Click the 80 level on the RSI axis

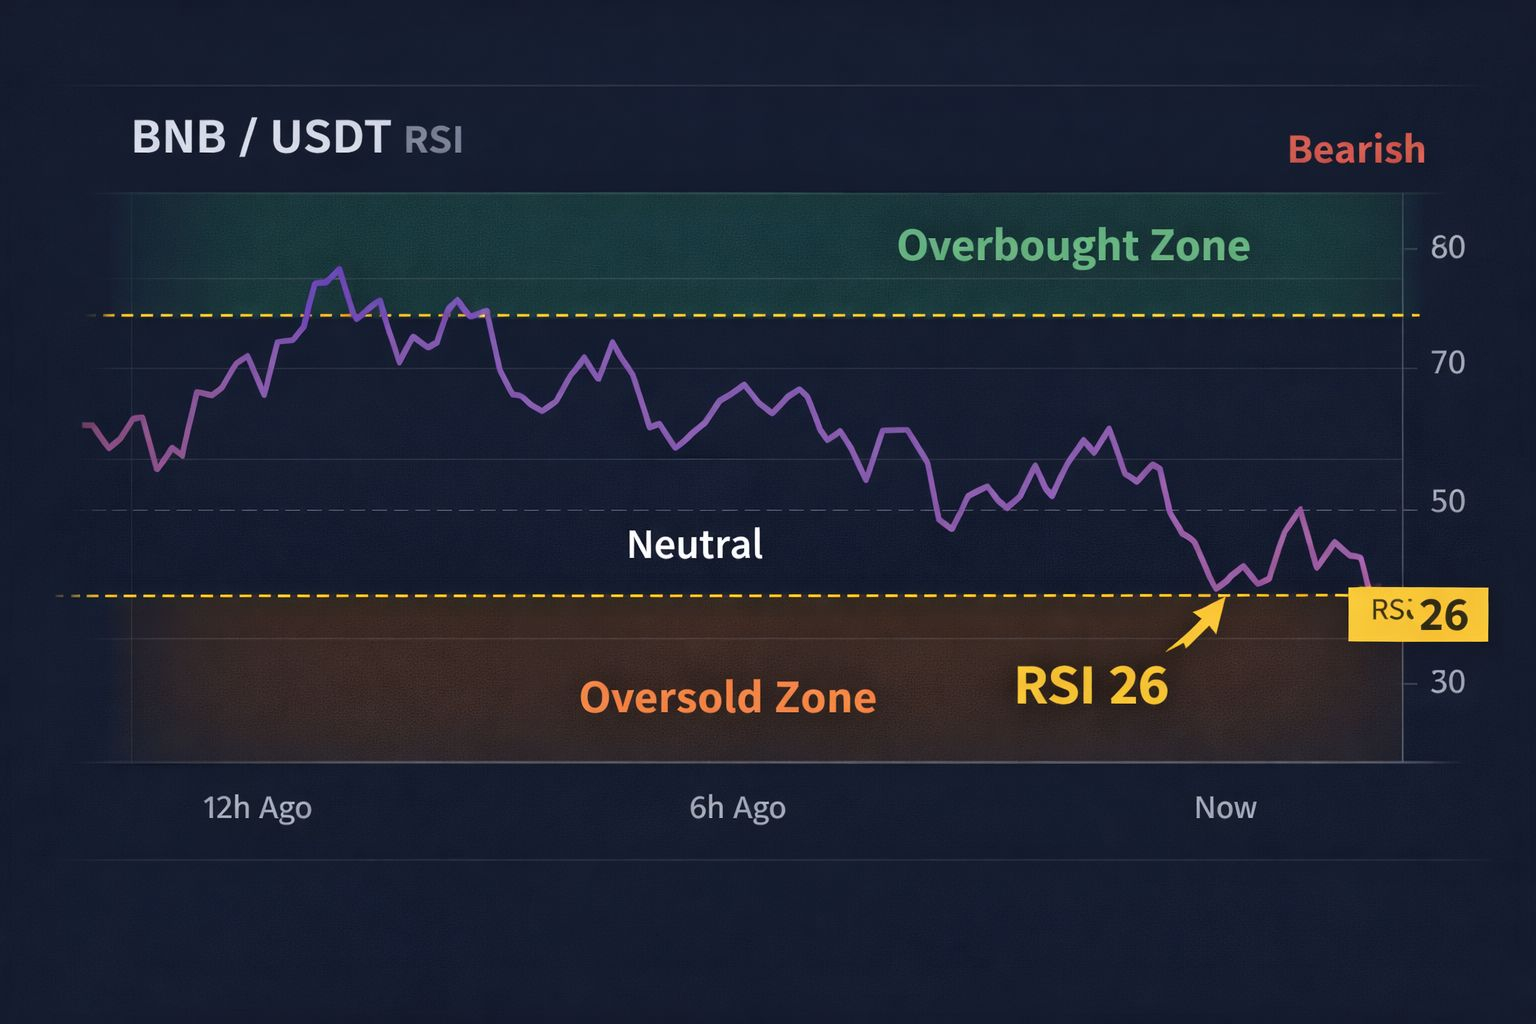pos(1447,247)
